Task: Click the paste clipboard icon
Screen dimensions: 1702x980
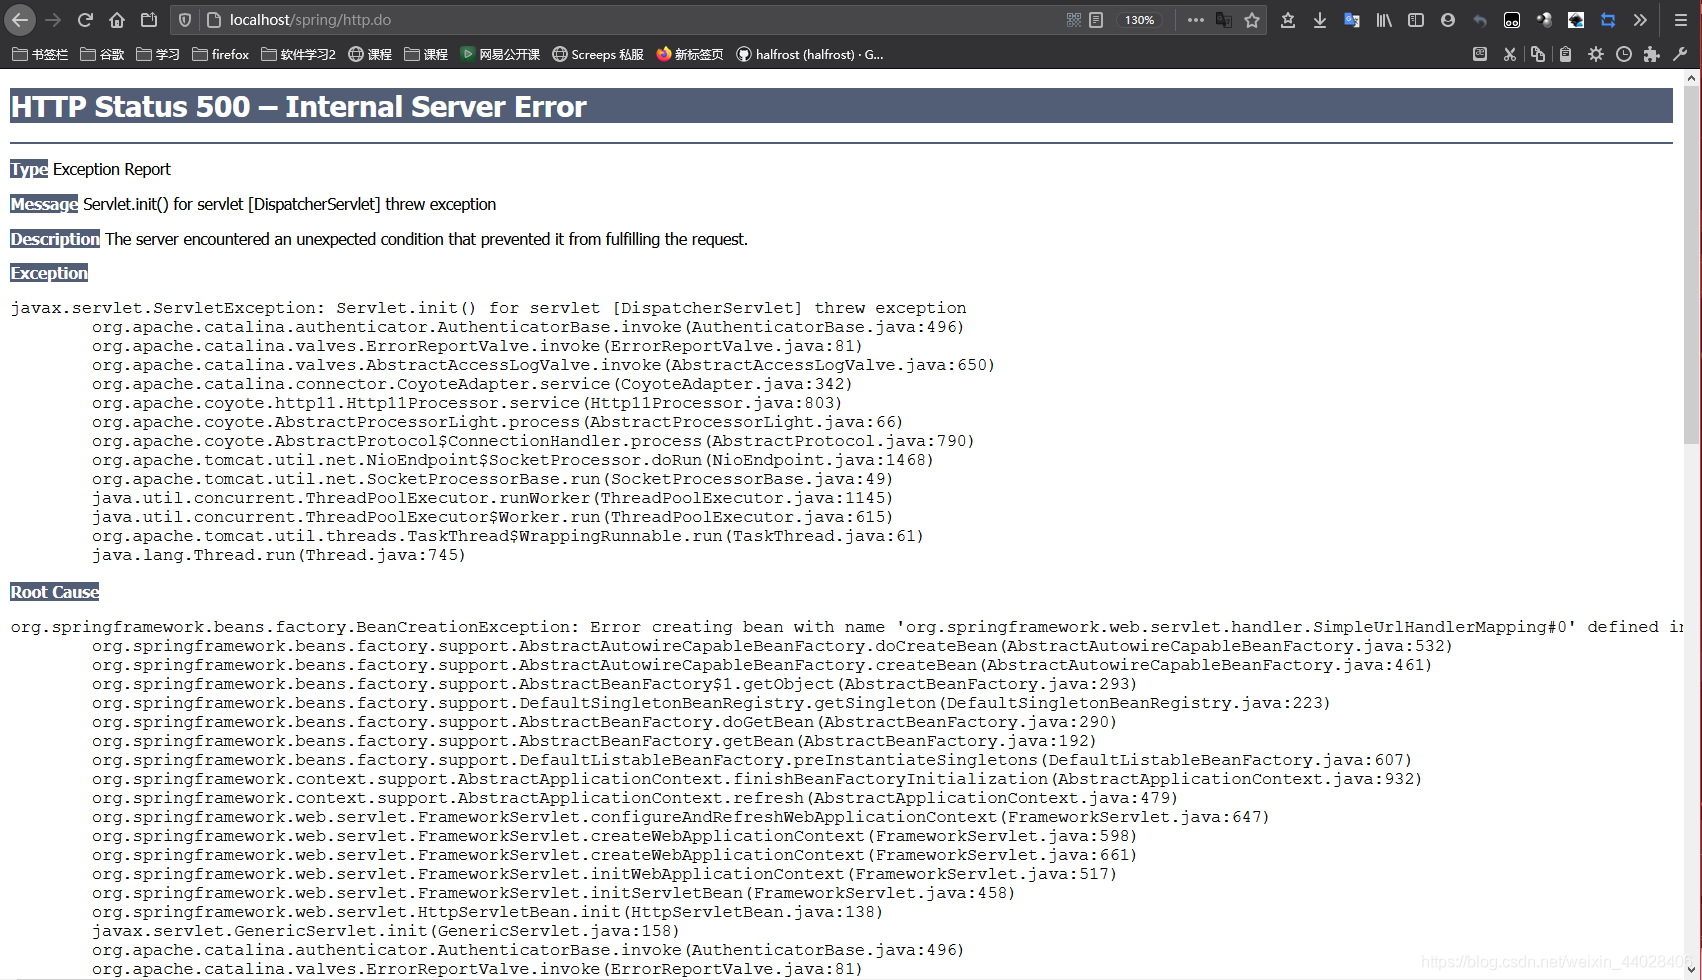Action: [x=1566, y=54]
